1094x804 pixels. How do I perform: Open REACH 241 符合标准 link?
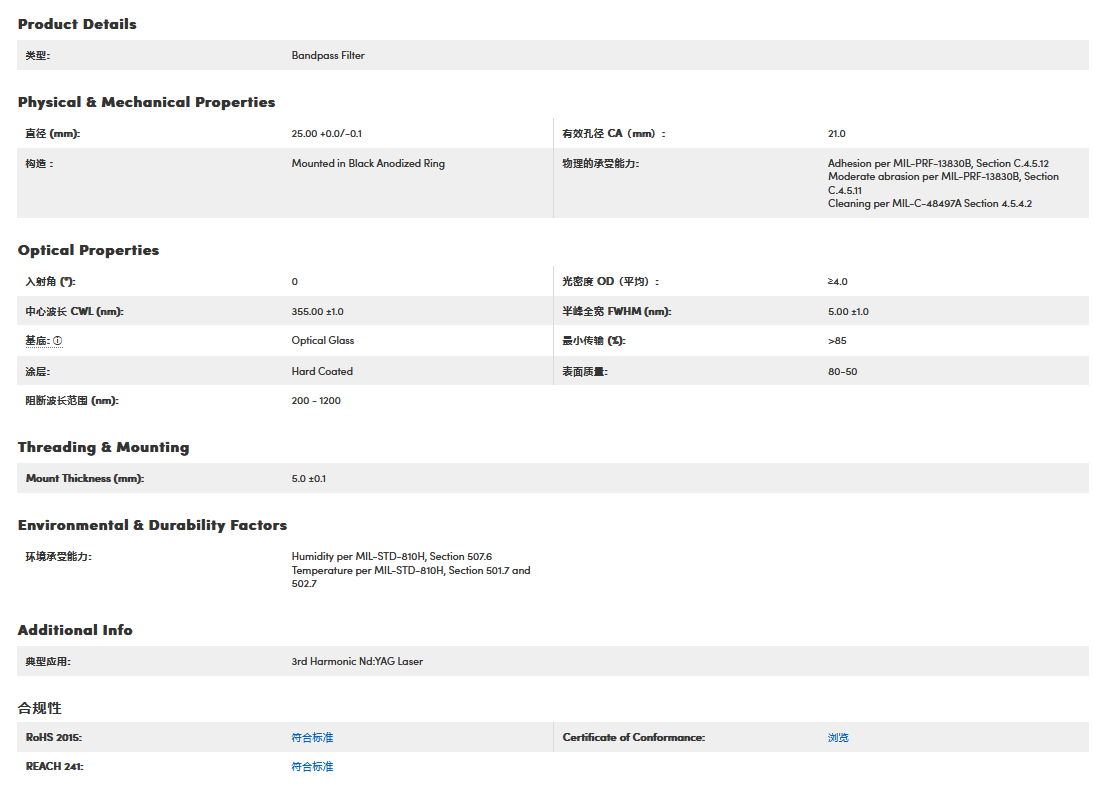(x=312, y=767)
